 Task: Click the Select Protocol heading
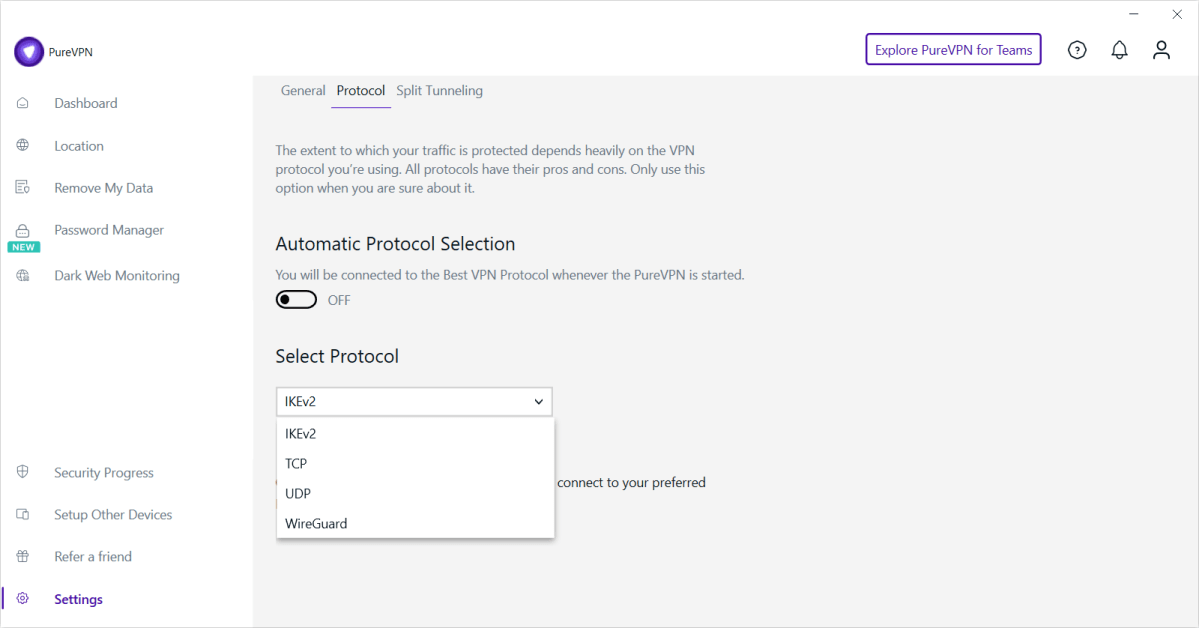pos(336,356)
